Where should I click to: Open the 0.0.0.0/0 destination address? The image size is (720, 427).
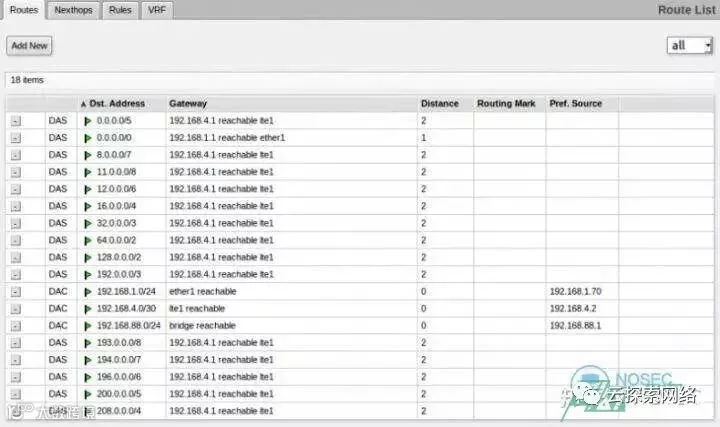coord(114,138)
